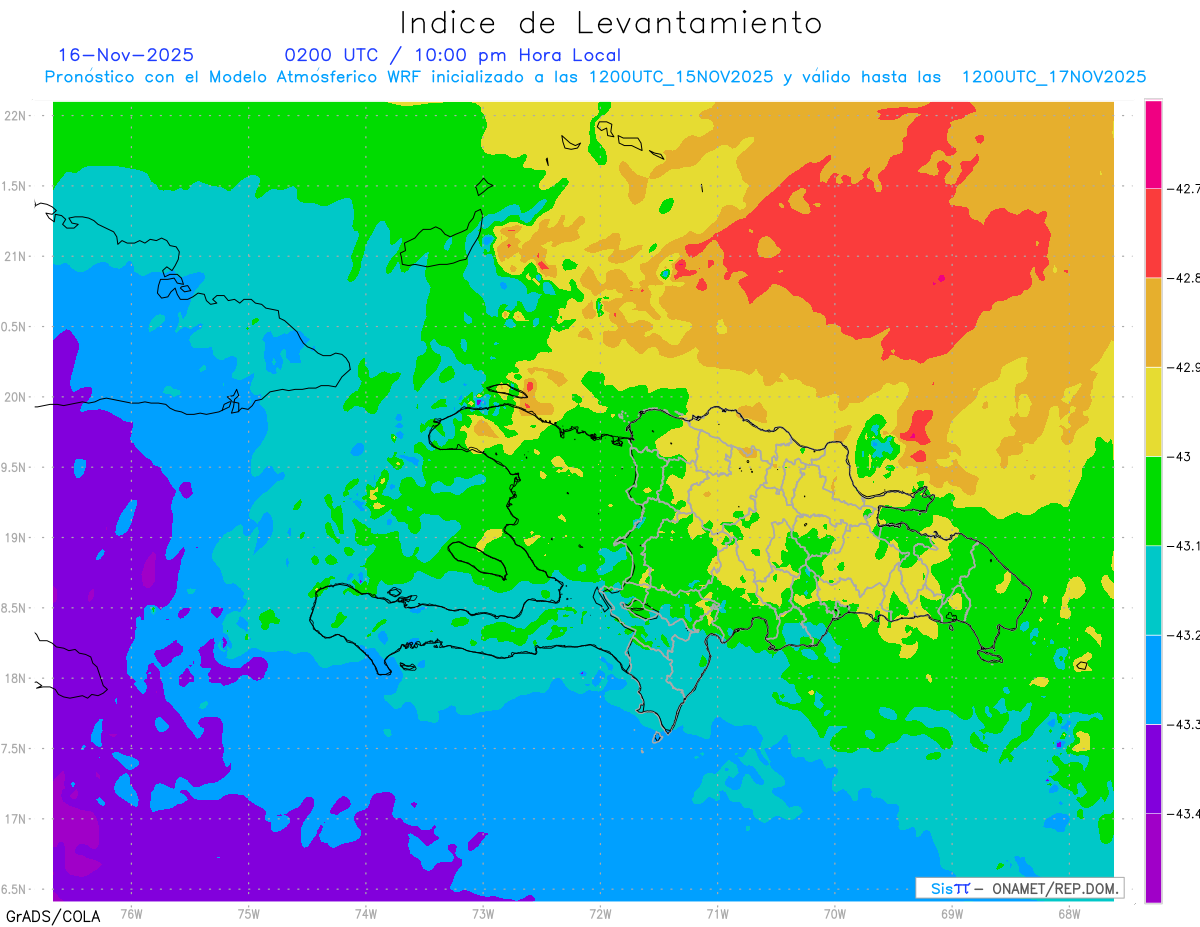
Task: Click the violet swatch below -43.4
Action: [1153, 857]
